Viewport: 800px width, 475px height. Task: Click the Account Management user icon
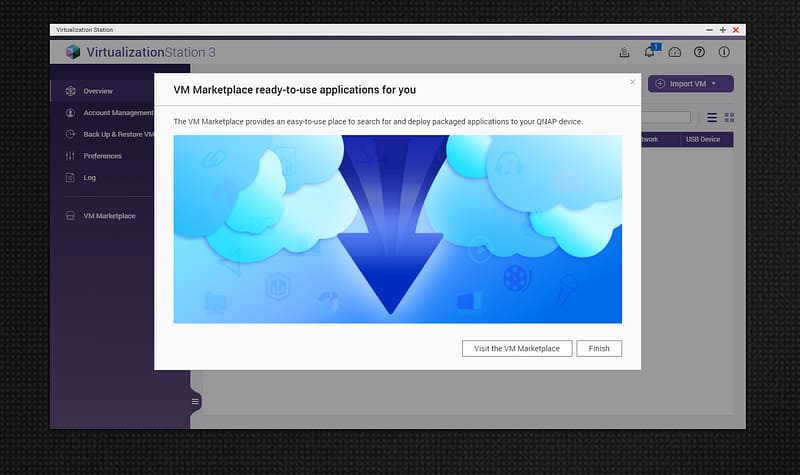coord(70,113)
